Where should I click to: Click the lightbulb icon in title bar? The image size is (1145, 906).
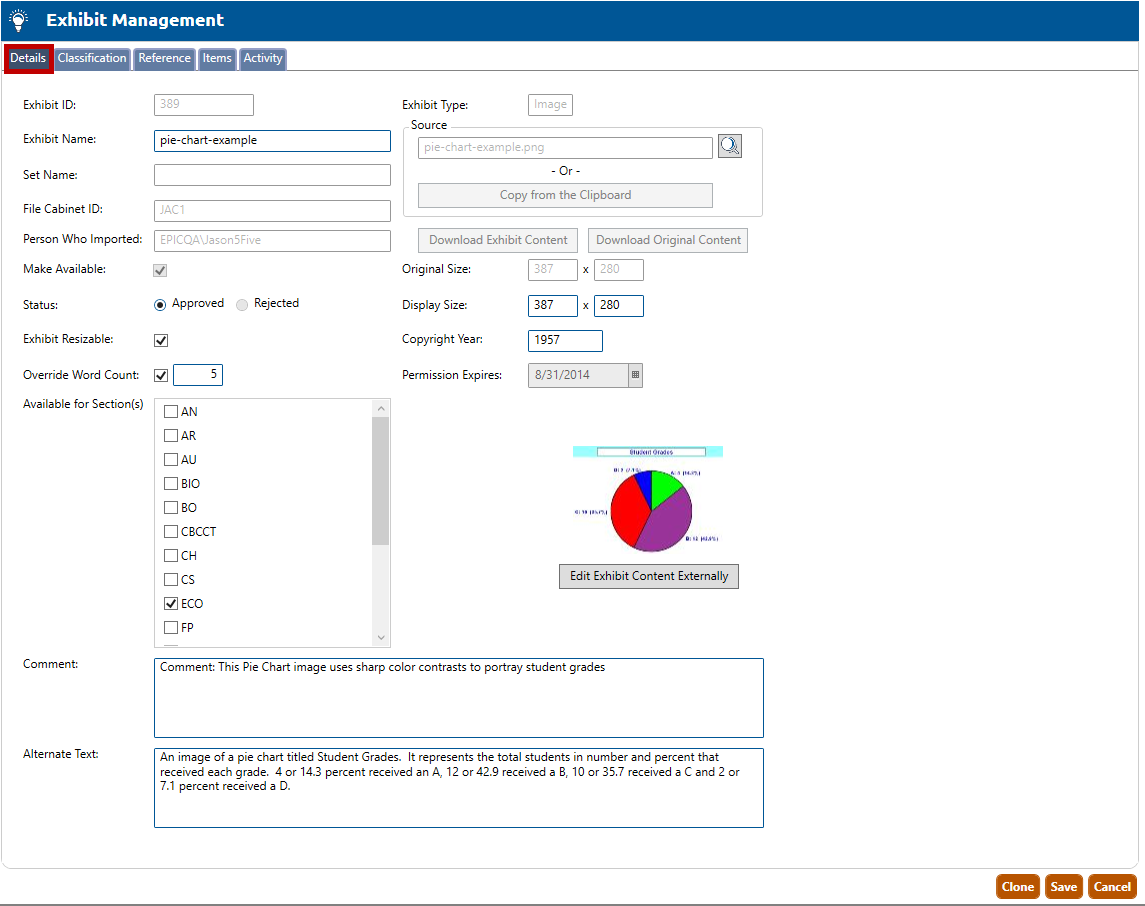coord(18,20)
